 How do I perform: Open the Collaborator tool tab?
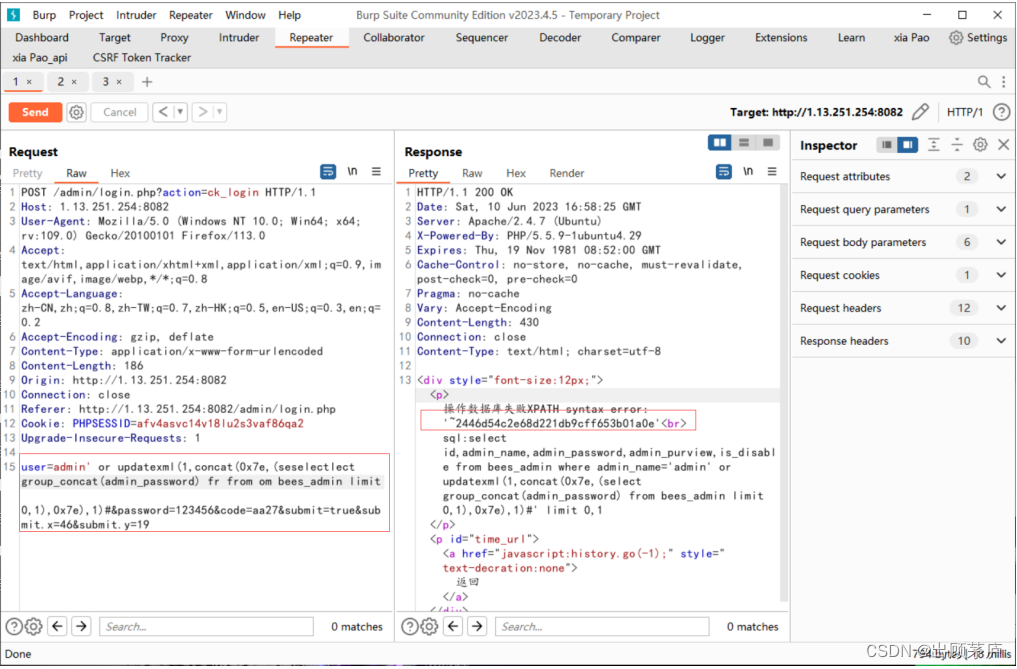pos(394,38)
